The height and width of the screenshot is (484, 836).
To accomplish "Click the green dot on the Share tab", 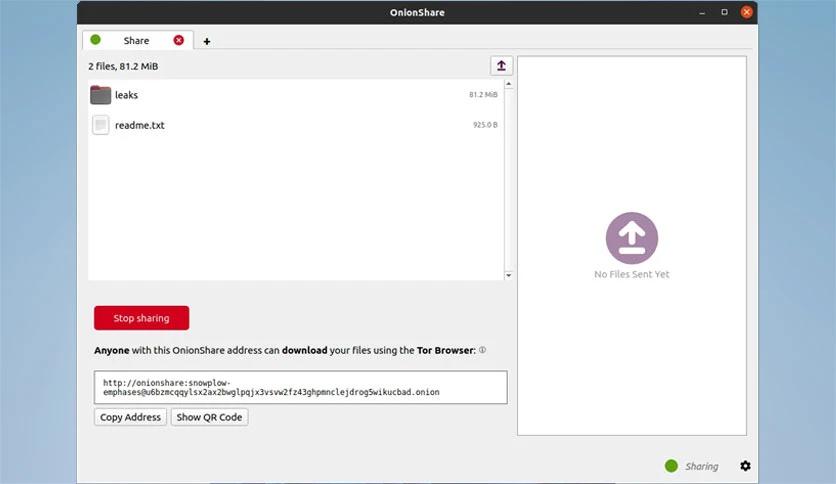I will tap(95, 39).
